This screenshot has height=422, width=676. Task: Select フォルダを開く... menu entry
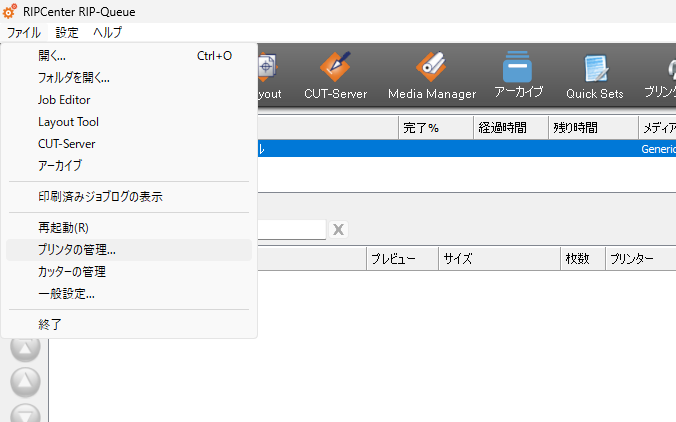(x=129, y=78)
